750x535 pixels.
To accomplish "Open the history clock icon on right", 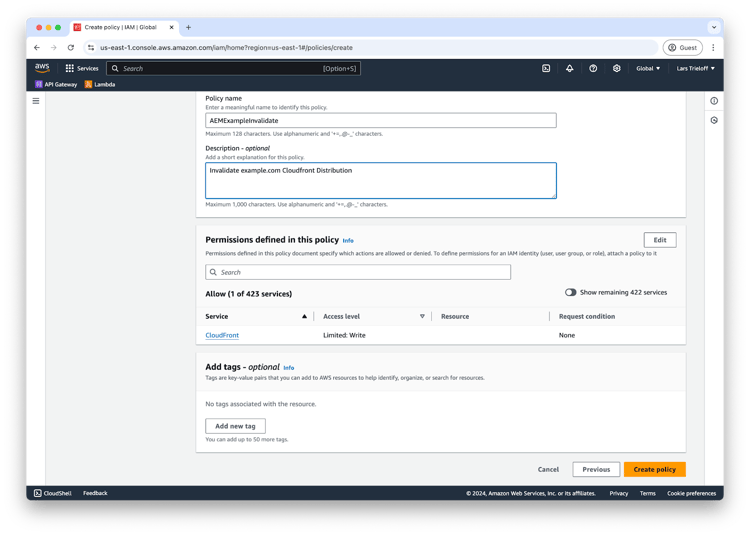I will tap(714, 120).
